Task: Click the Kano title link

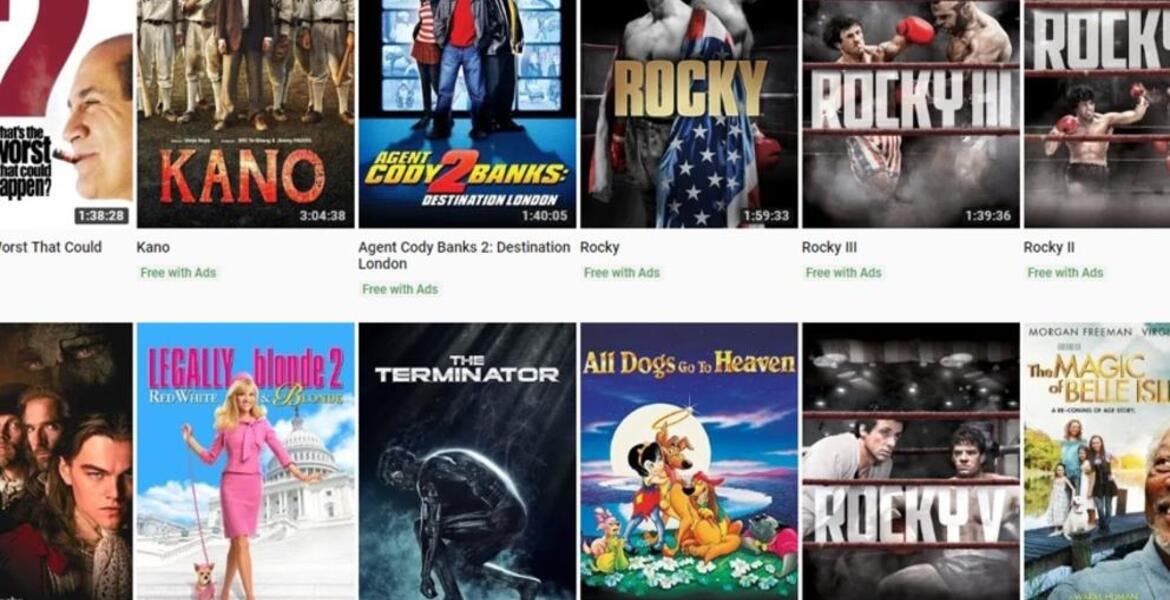Action: (153, 247)
